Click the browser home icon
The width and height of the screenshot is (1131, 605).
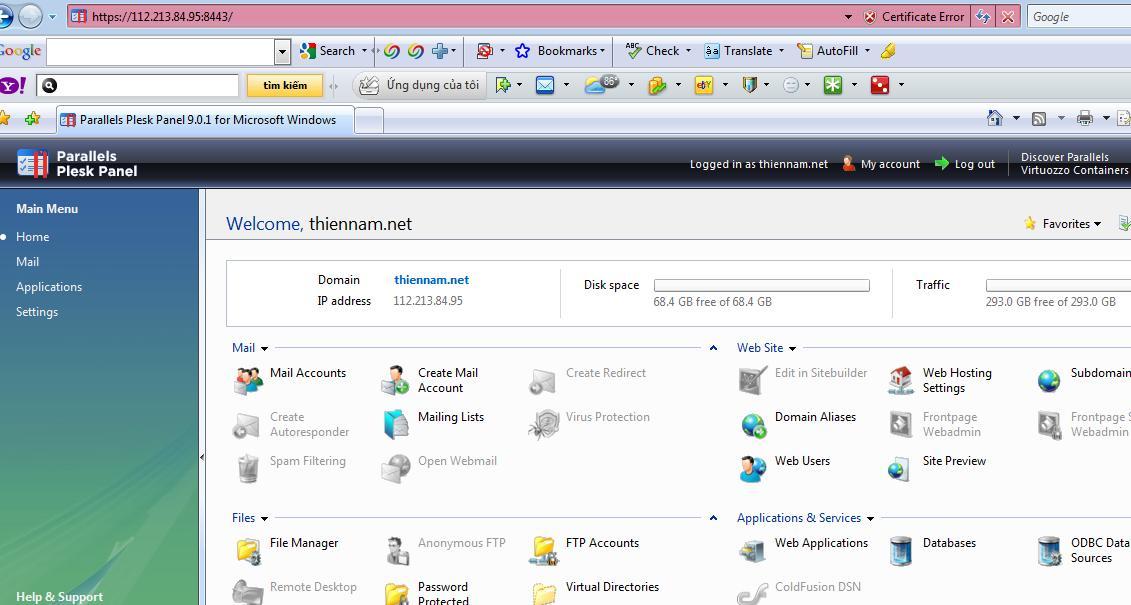(995, 118)
